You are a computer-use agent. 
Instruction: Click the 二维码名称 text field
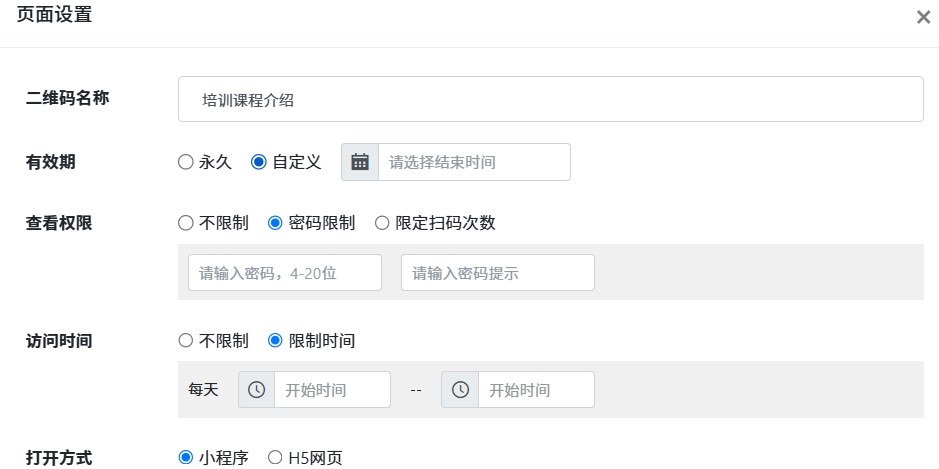pos(550,99)
